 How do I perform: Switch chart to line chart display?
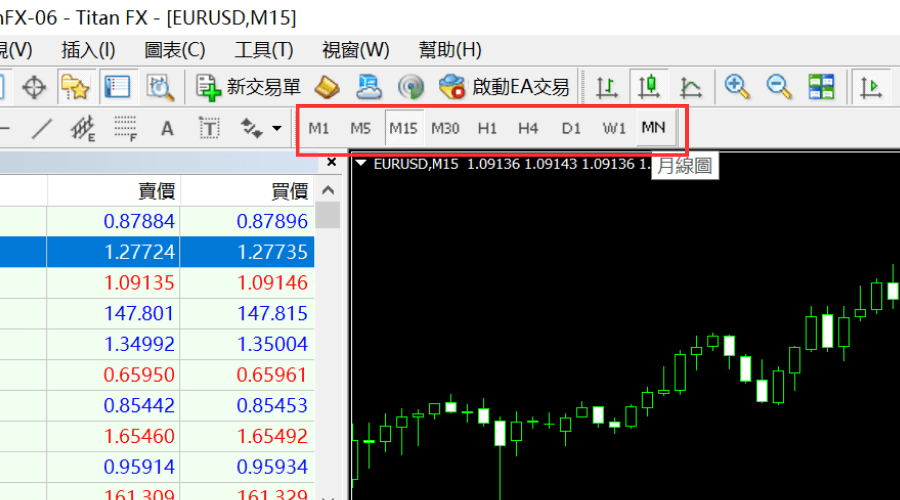[x=690, y=87]
